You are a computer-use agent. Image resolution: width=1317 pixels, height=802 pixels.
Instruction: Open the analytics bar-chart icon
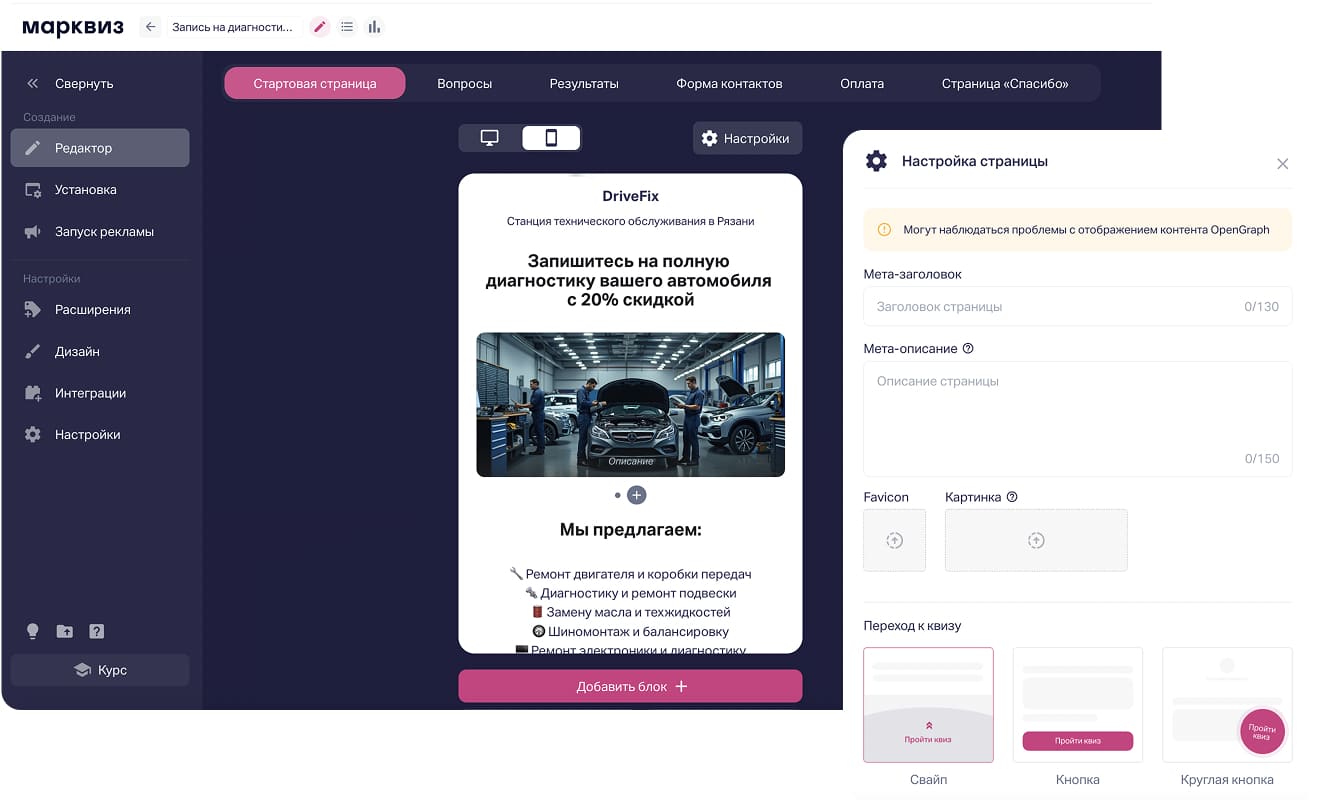374,26
